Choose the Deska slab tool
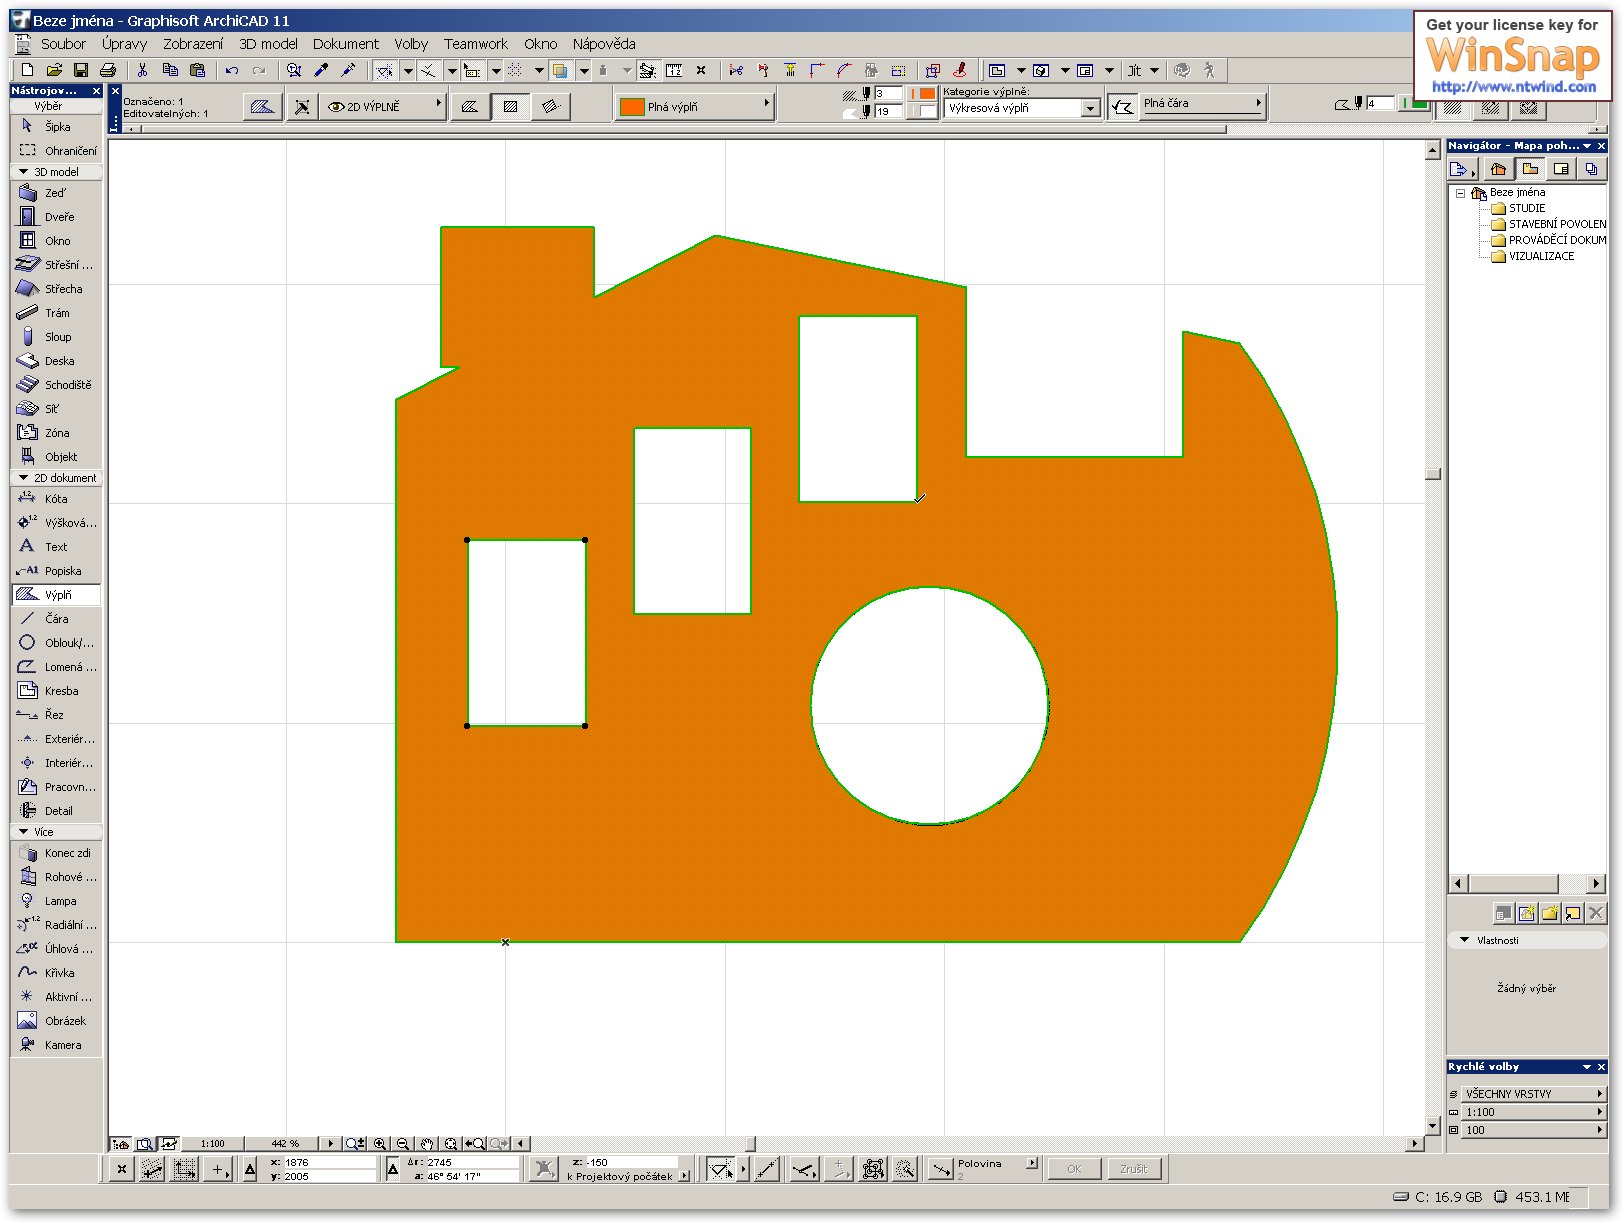 (56, 361)
